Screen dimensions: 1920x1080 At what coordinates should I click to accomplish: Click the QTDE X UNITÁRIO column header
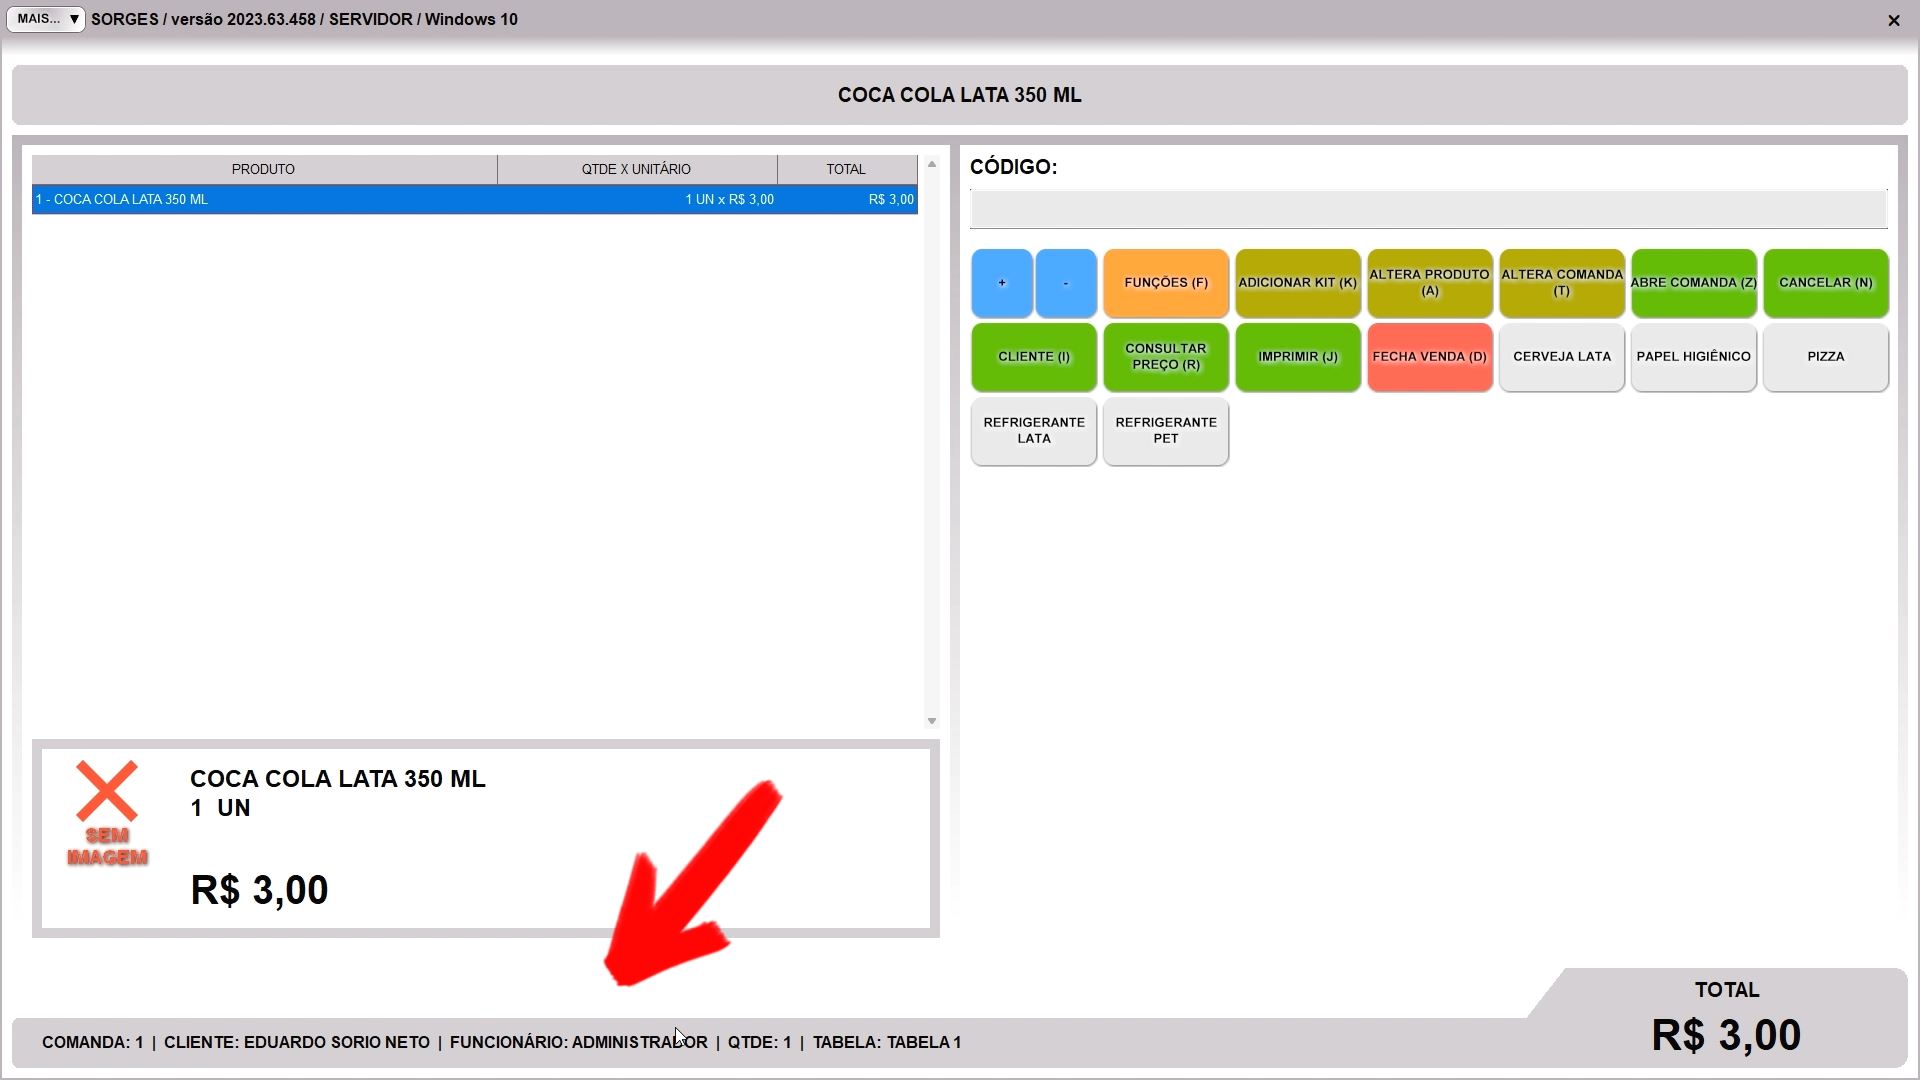click(637, 169)
